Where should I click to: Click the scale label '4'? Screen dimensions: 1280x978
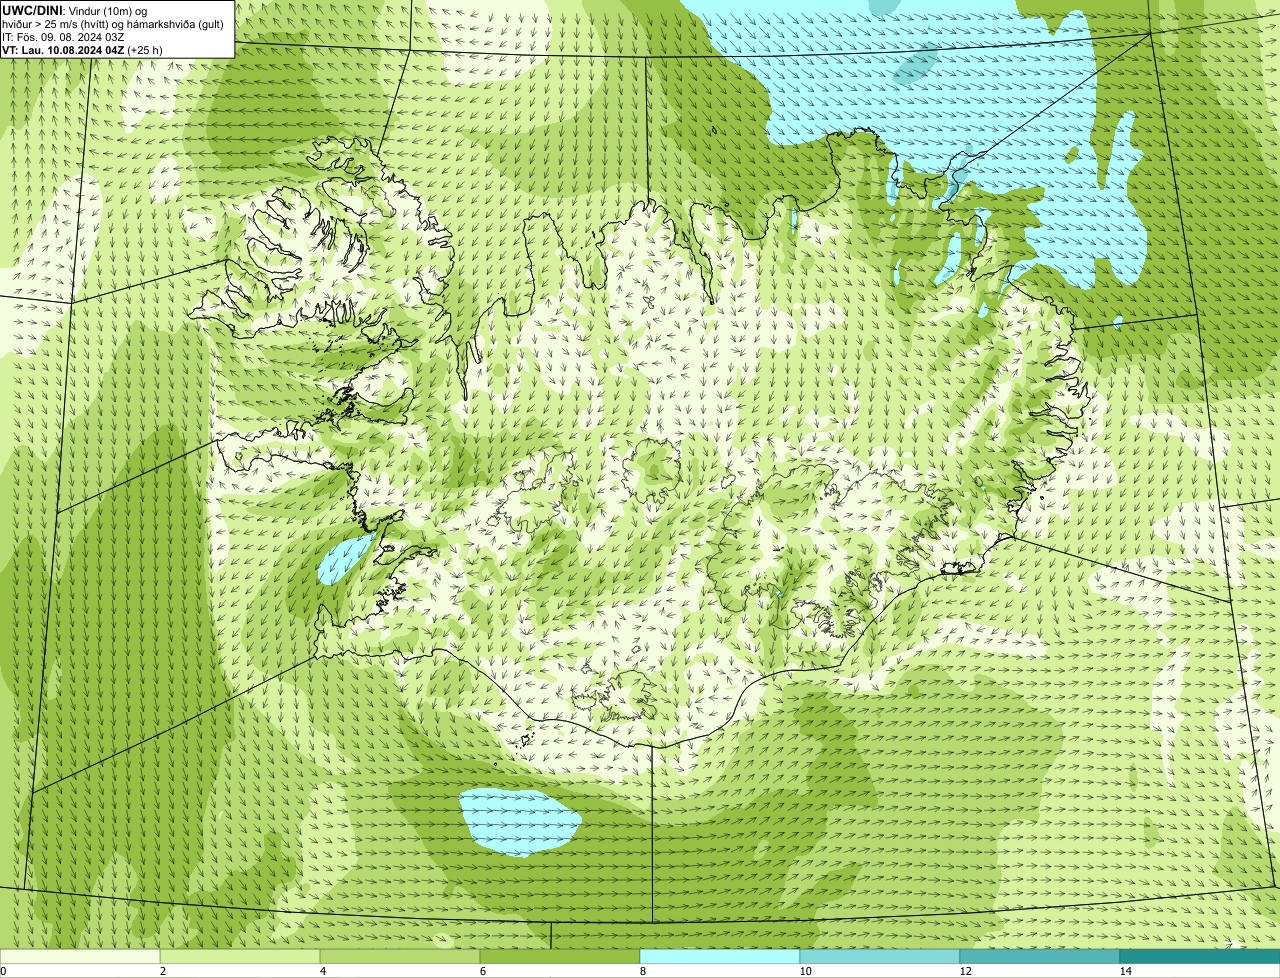pos(322,971)
